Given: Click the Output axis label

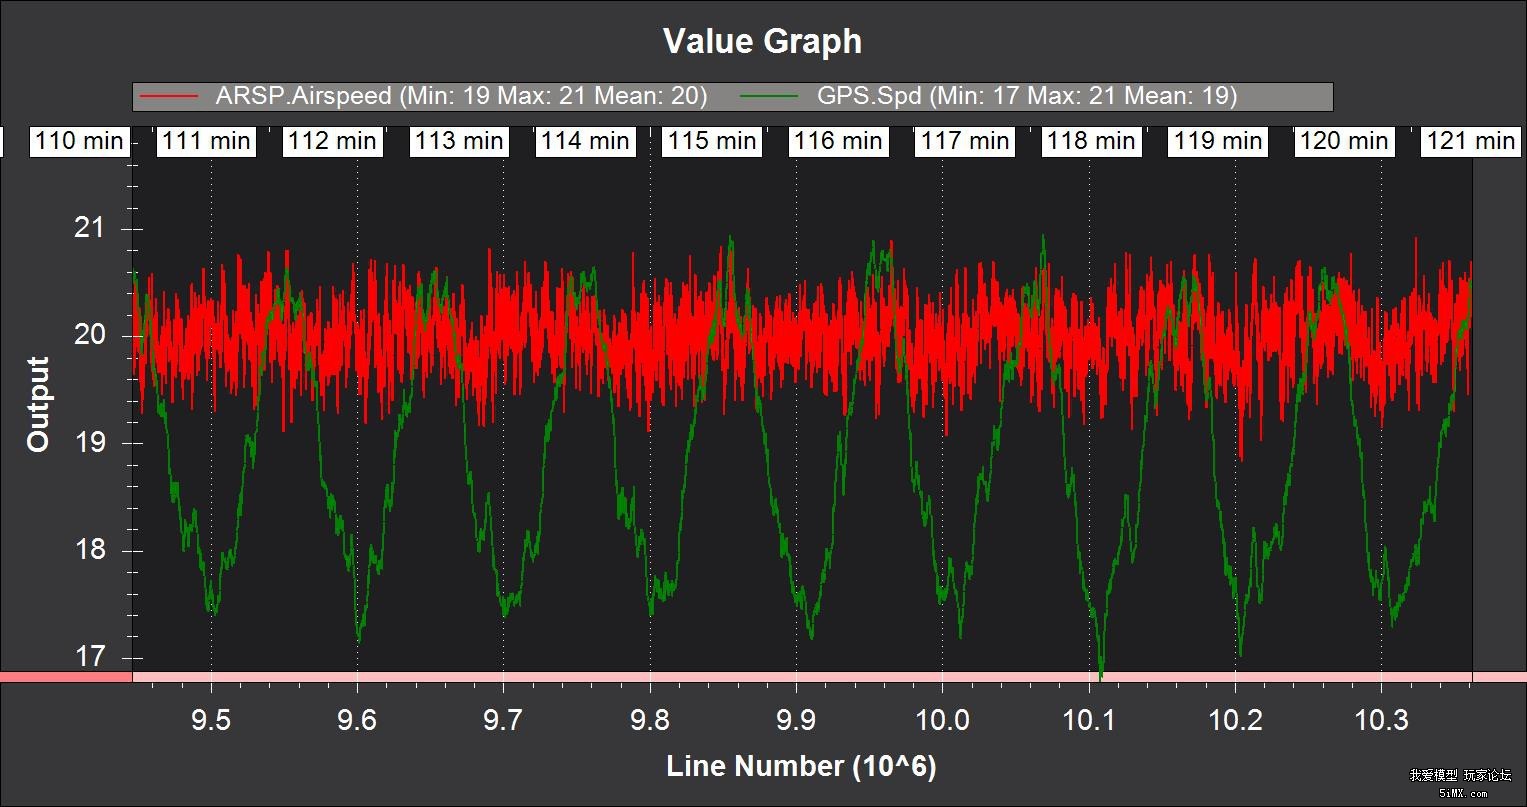Looking at the screenshot, I should coord(38,404).
